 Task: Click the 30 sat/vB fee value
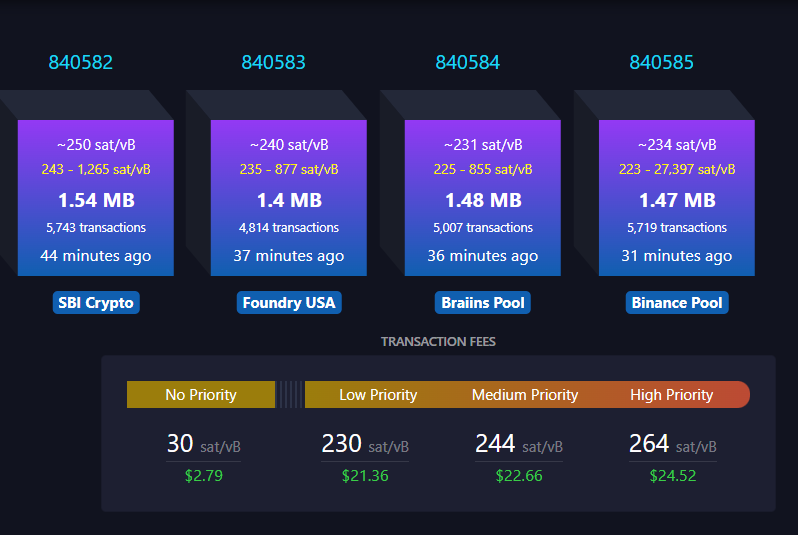[x=204, y=444]
